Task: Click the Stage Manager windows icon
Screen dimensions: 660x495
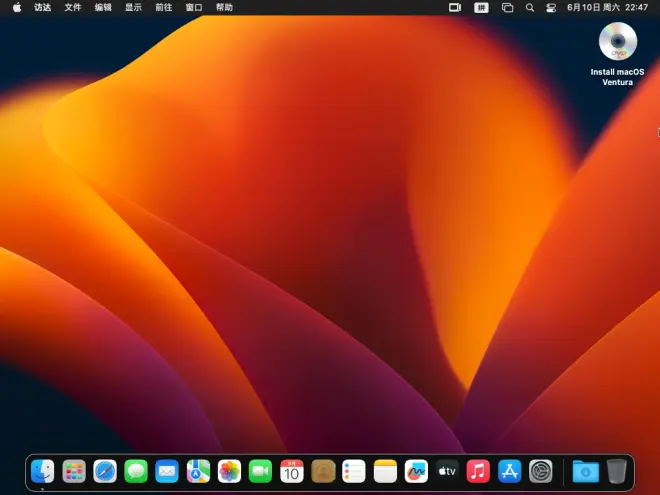Action: click(507, 8)
